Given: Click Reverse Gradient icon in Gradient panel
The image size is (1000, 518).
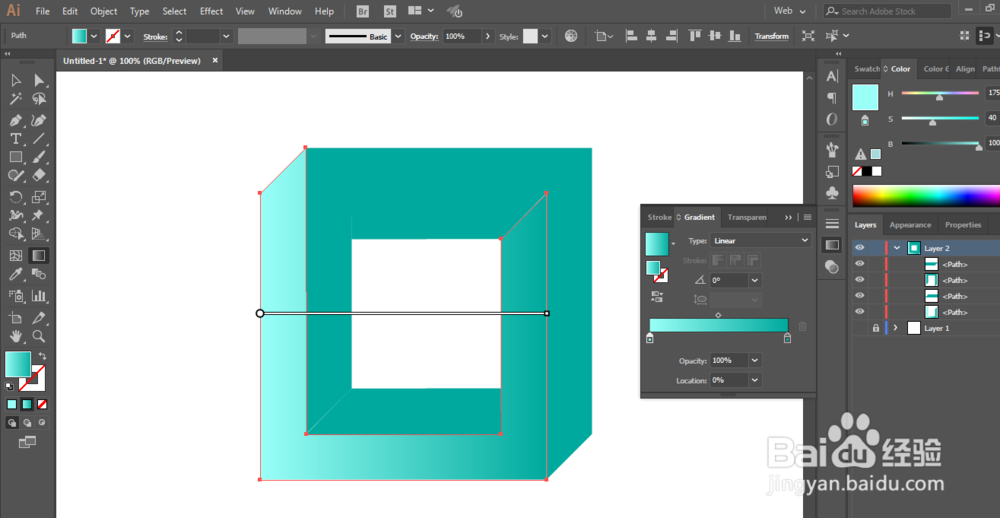Looking at the screenshot, I should 655,296.
